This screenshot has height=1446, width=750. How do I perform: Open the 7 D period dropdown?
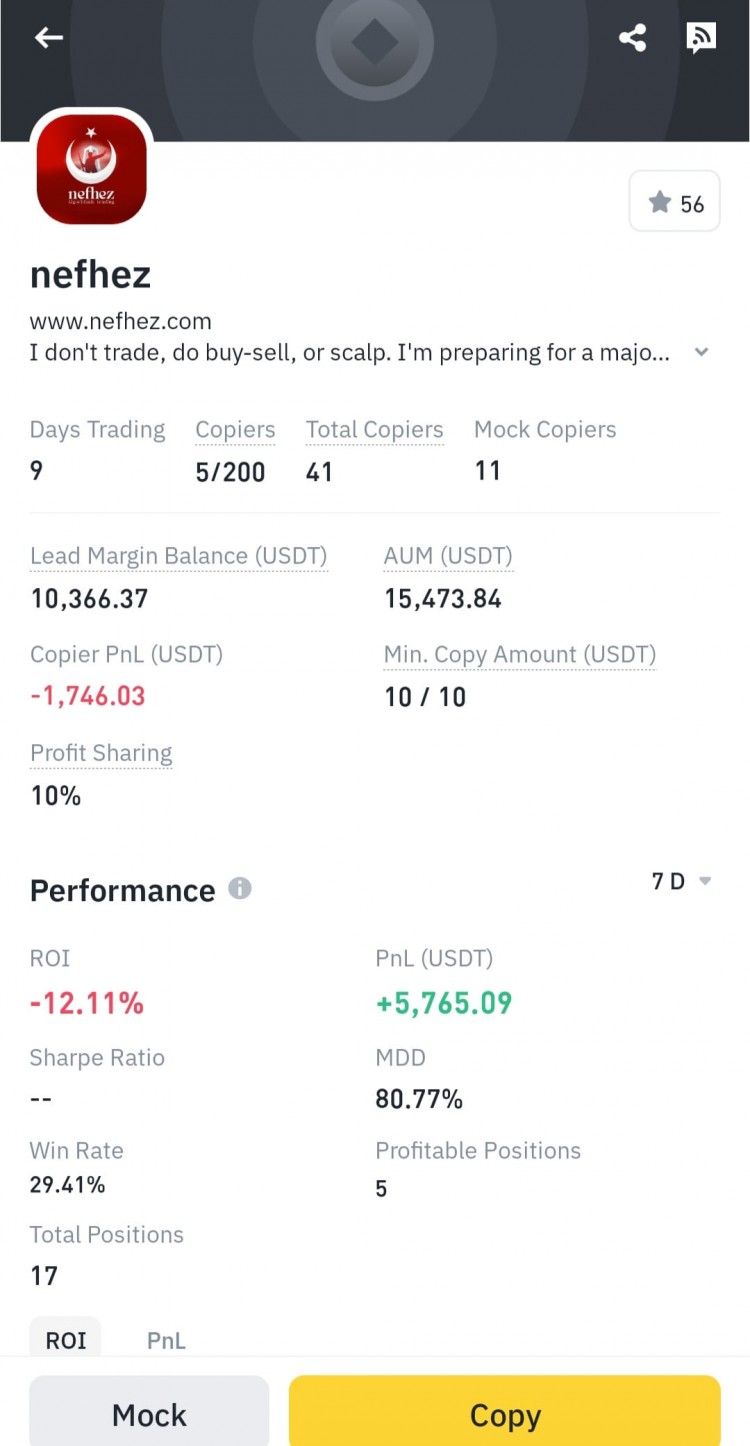pos(681,881)
